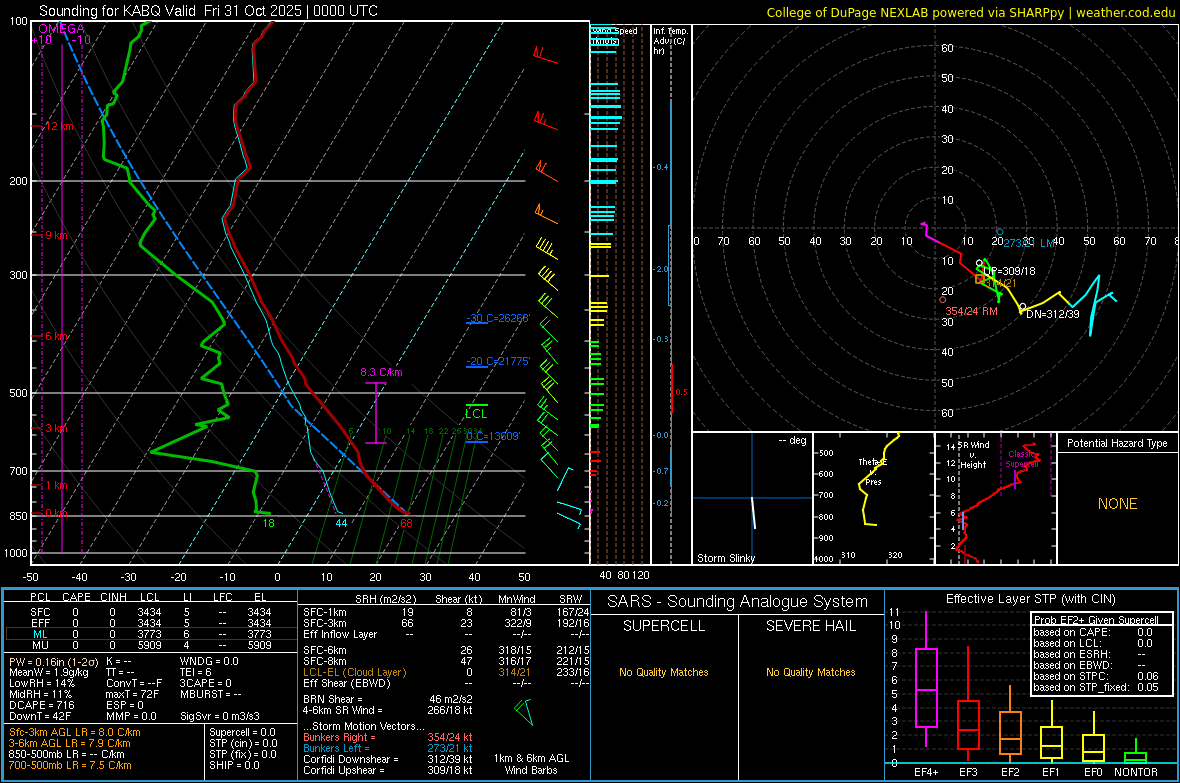The image size is (1180, 783).
Task: Click the 'UP=309/18' hodograph label
Action: (1009, 271)
